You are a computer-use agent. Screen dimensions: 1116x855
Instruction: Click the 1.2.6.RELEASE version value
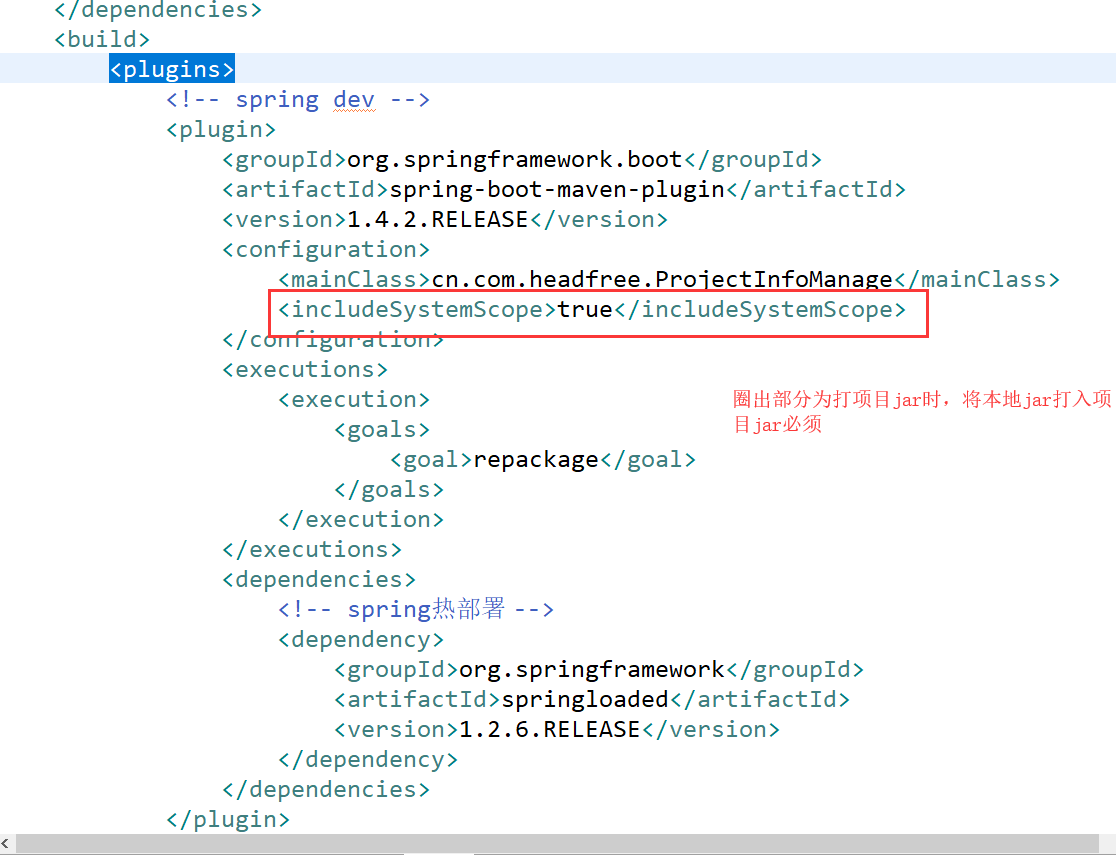tap(549, 730)
